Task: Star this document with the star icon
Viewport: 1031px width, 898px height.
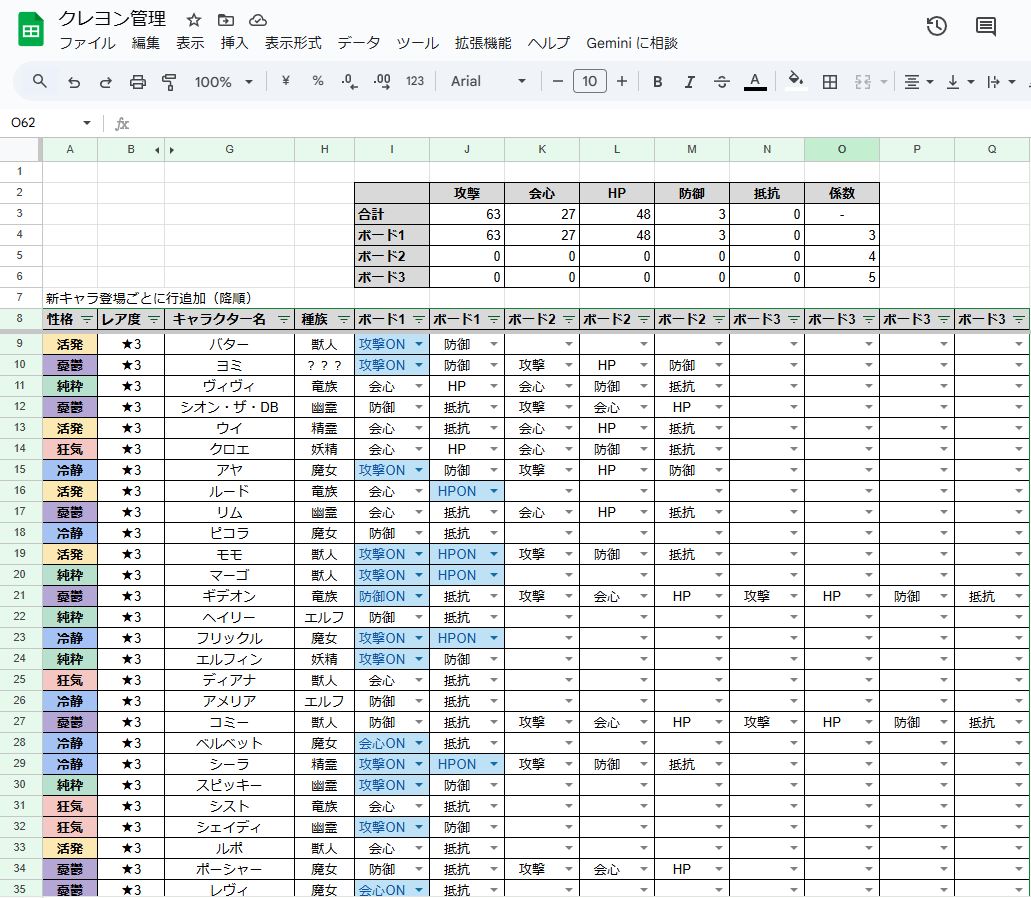Action: (194, 20)
